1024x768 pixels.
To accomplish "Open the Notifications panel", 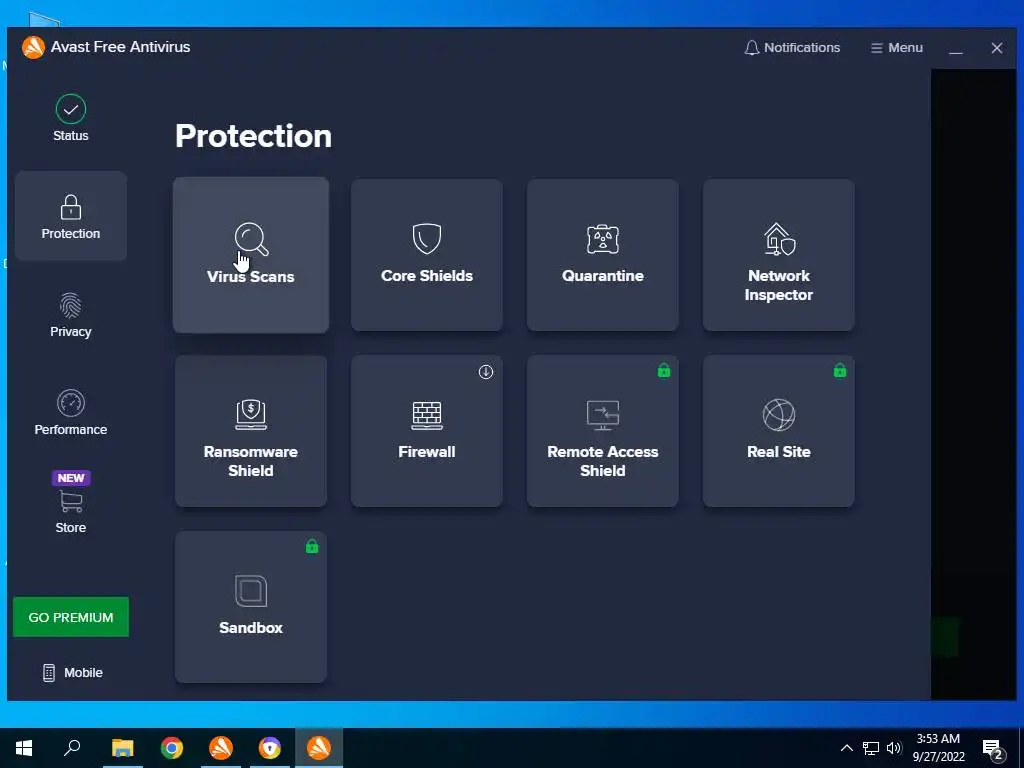I will 792,48.
